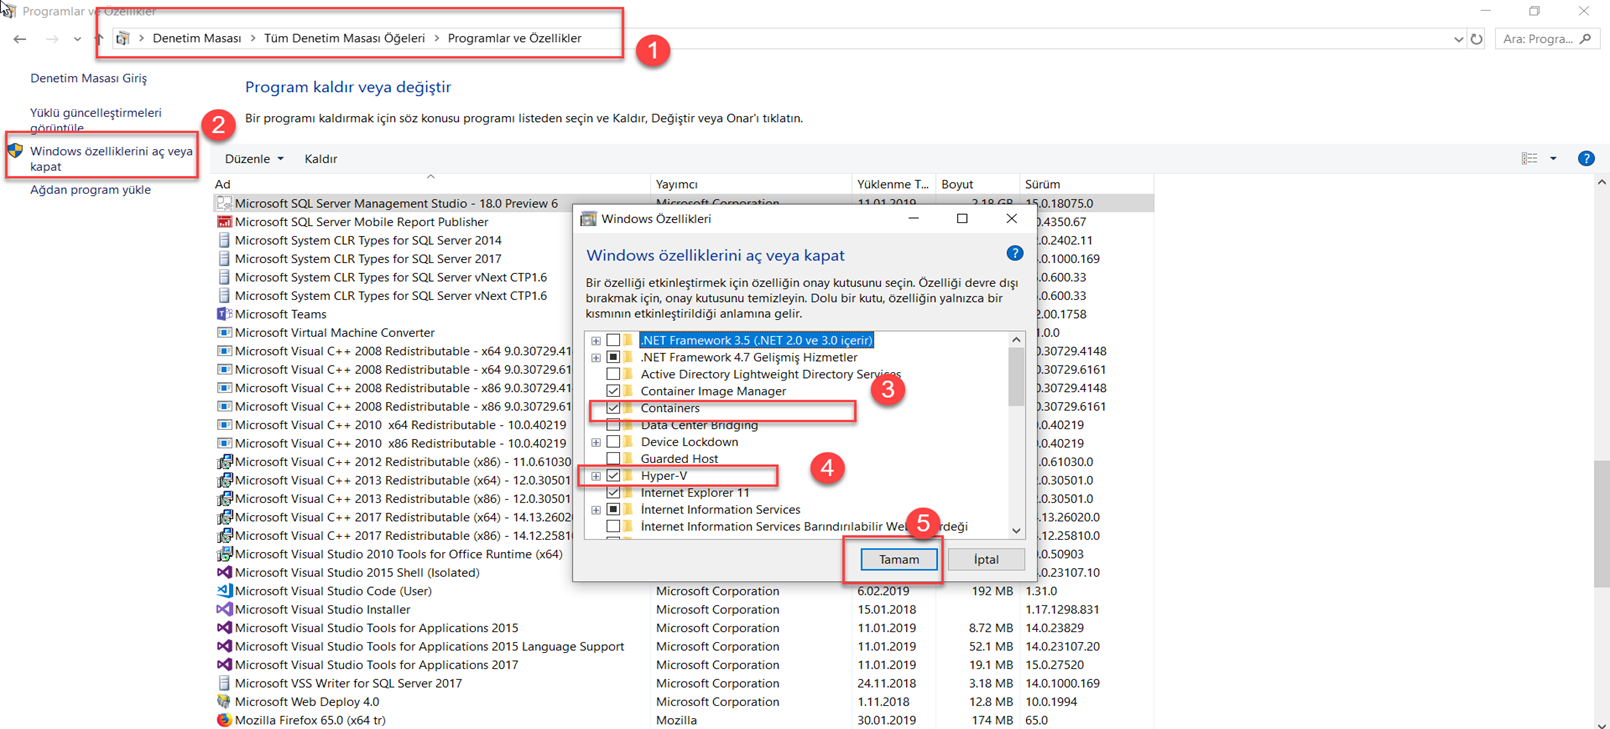This screenshot has width=1610, height=729.
Task: Click features list scrollbar down arrow
Action: tap(1016, 531)
